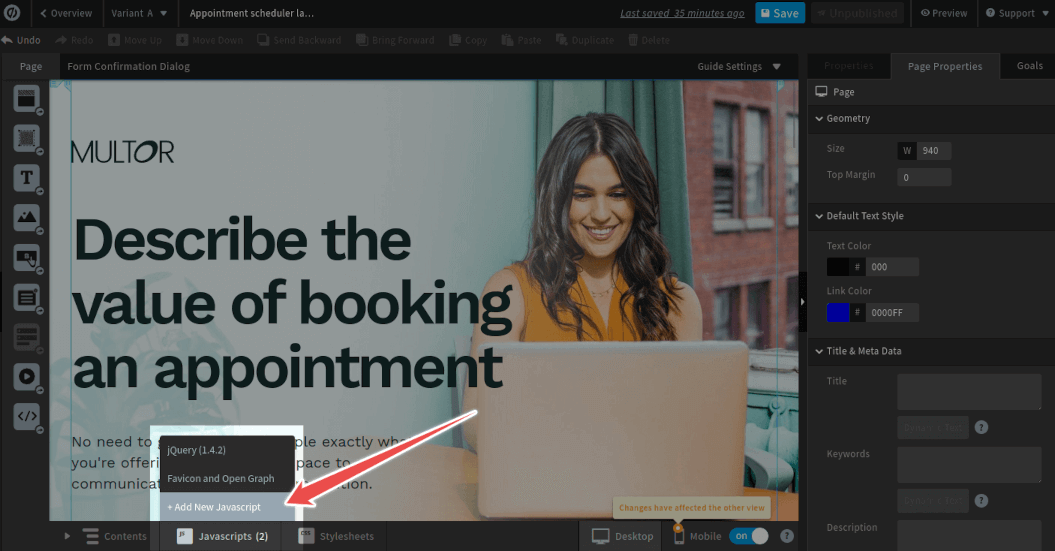Open help icon beside Title dynamic text

(x=982, y=427)
